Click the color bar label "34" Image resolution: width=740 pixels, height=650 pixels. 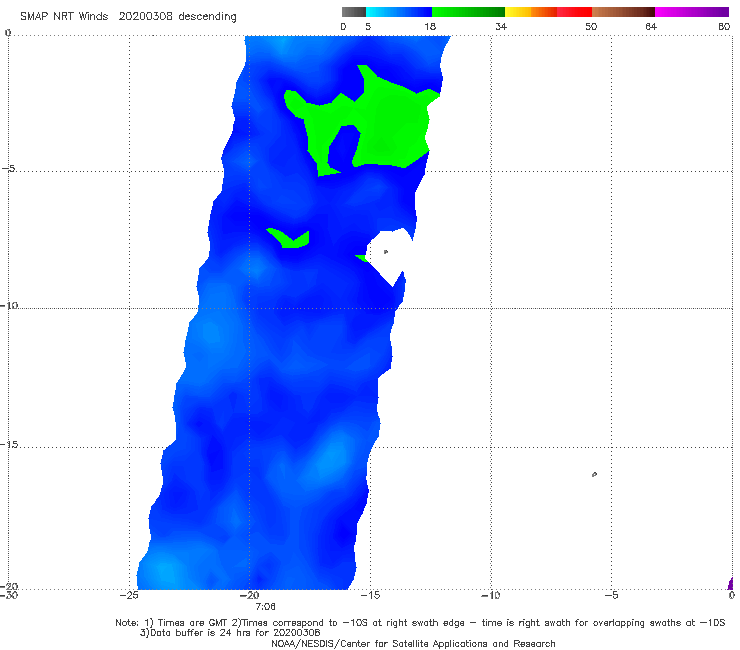501,26
